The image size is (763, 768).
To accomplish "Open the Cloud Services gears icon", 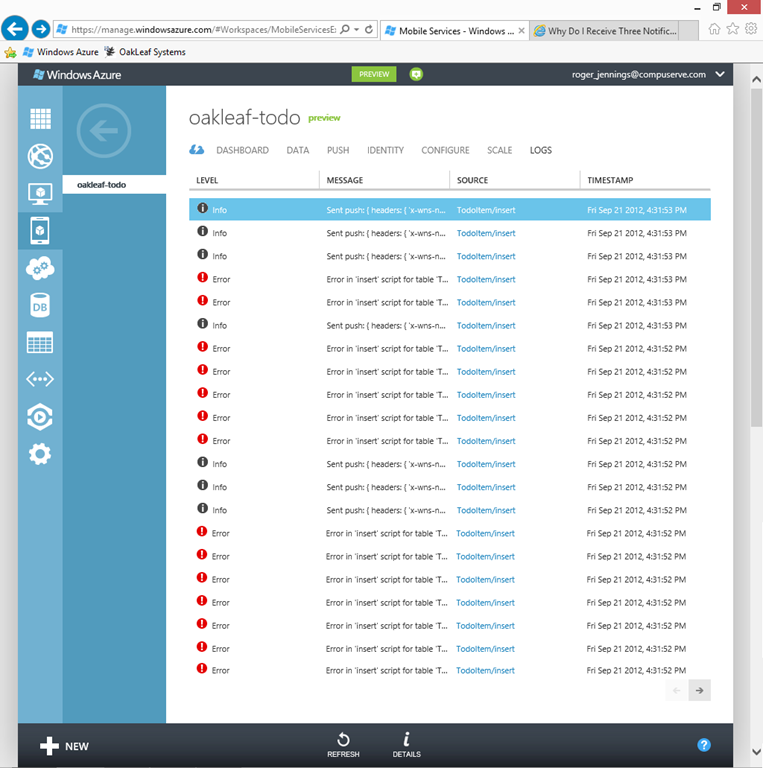I will (x=40, y=268).
